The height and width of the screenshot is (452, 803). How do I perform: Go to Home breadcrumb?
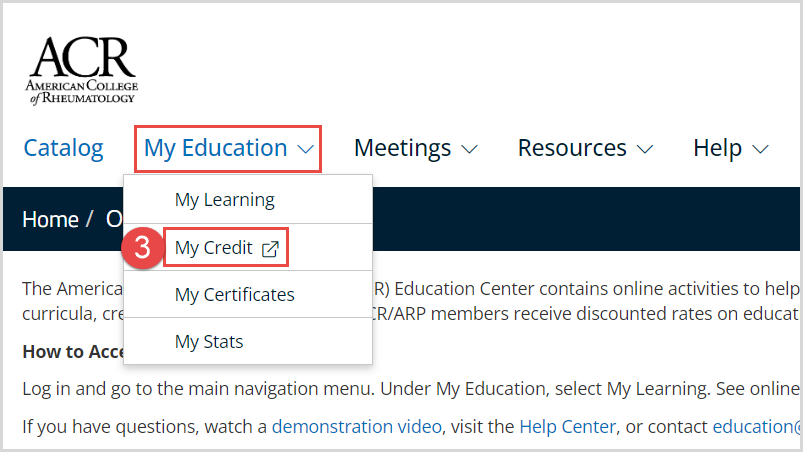click(x=50, y=220)
